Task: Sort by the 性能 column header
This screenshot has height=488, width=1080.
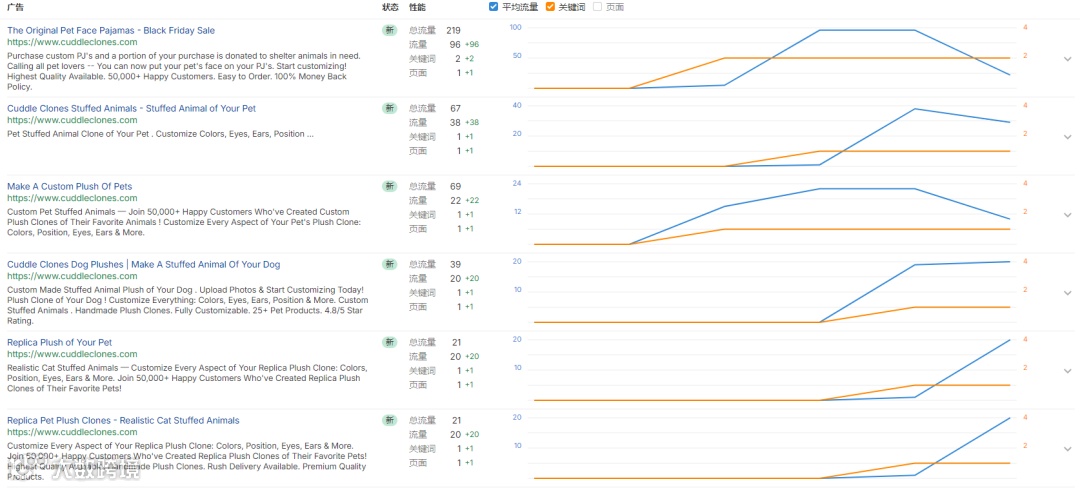Action: pos(417,7)
